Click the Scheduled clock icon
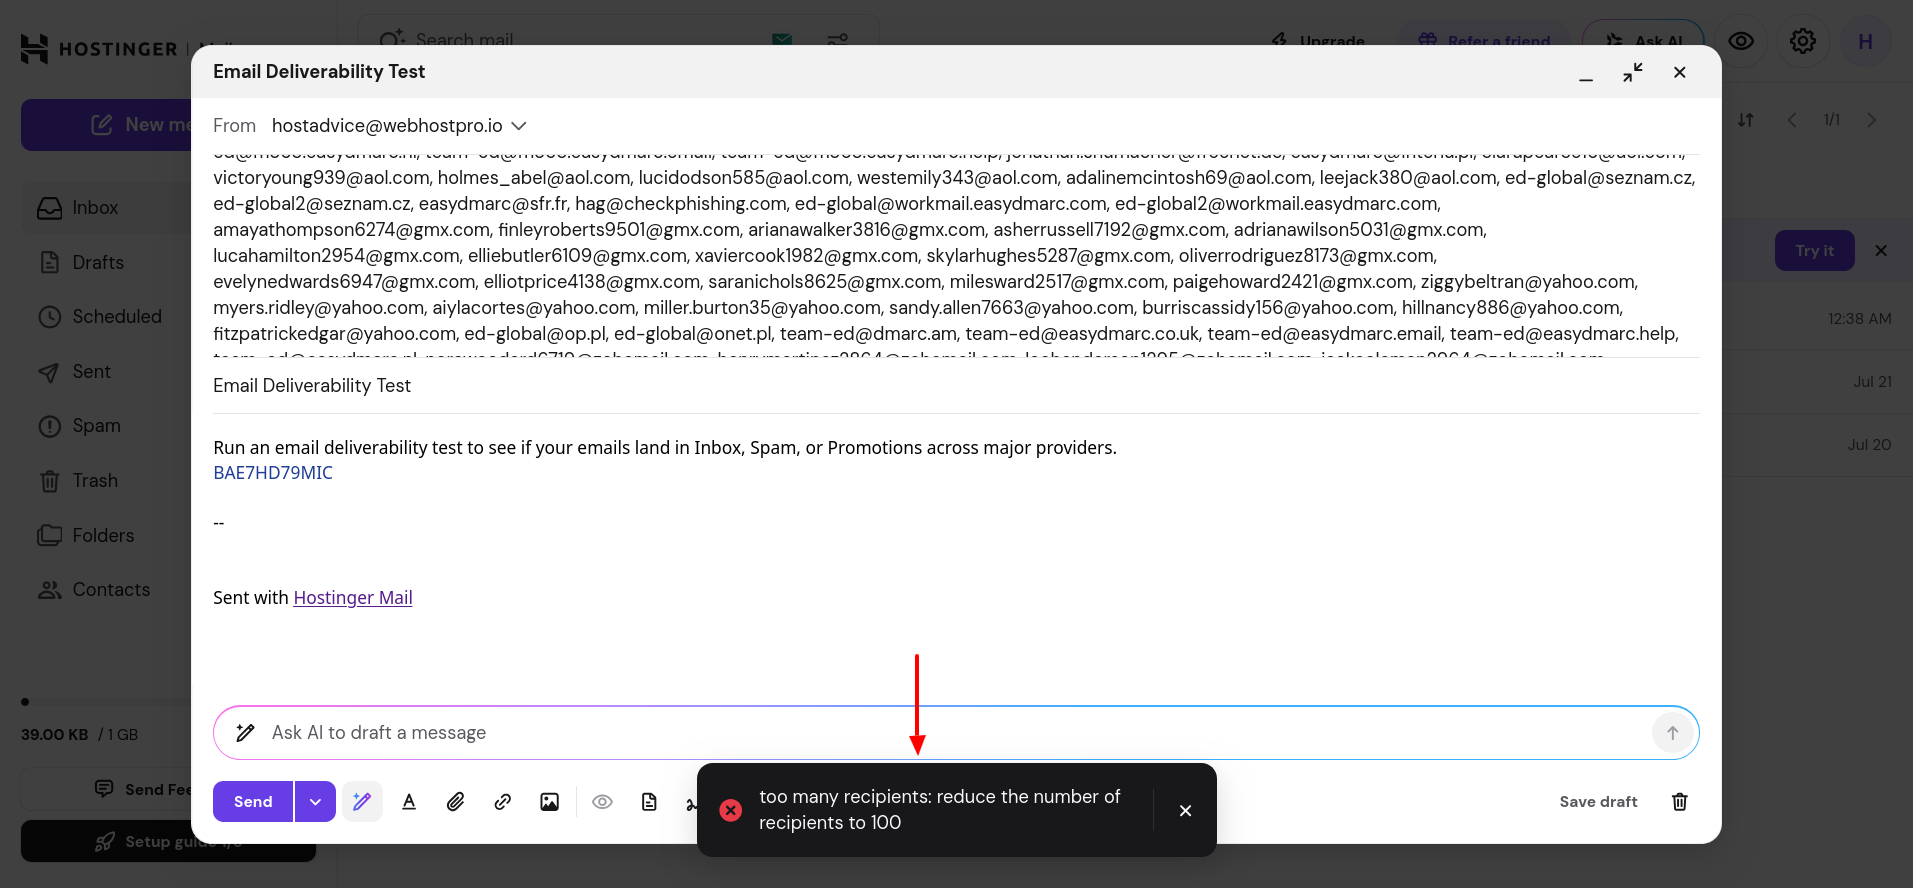The image size is (1913, 889). click(x=49, y=317)
